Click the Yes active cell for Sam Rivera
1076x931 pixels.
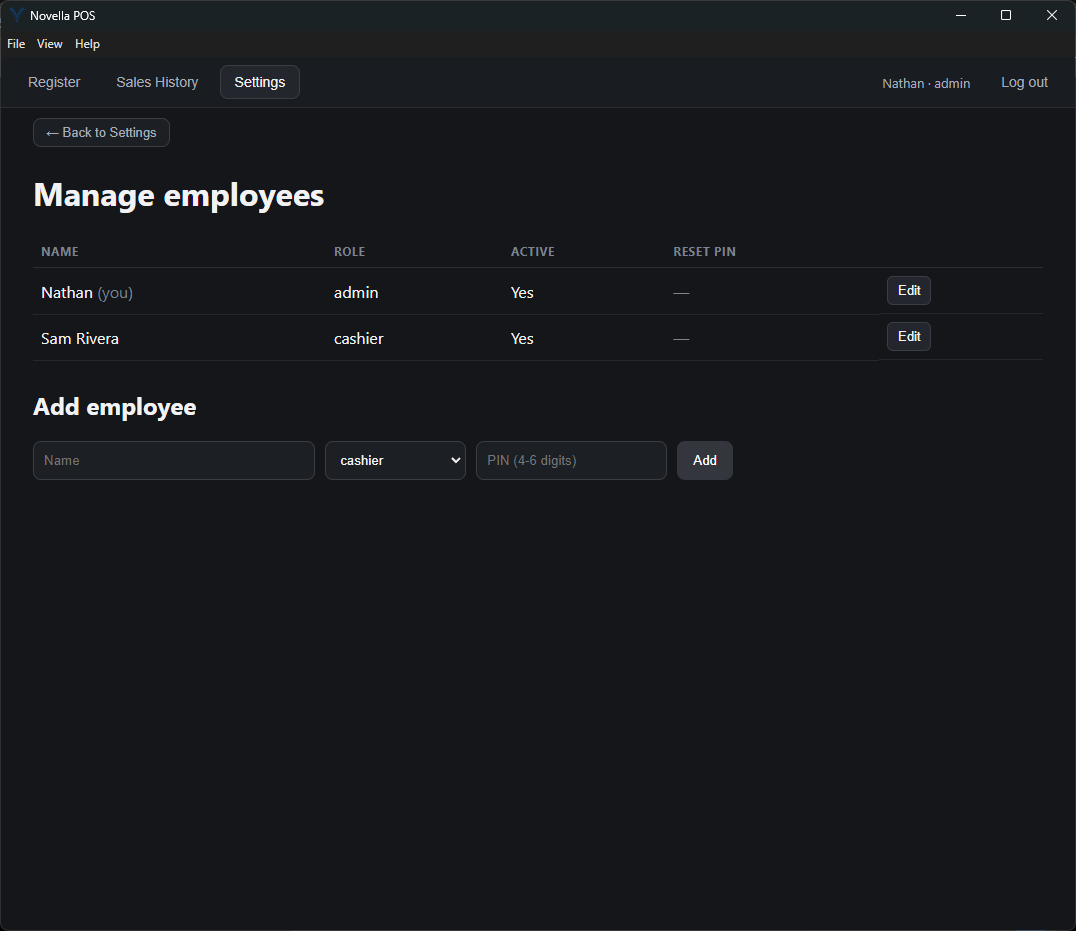pyautogui.click(x=522, y=339)
